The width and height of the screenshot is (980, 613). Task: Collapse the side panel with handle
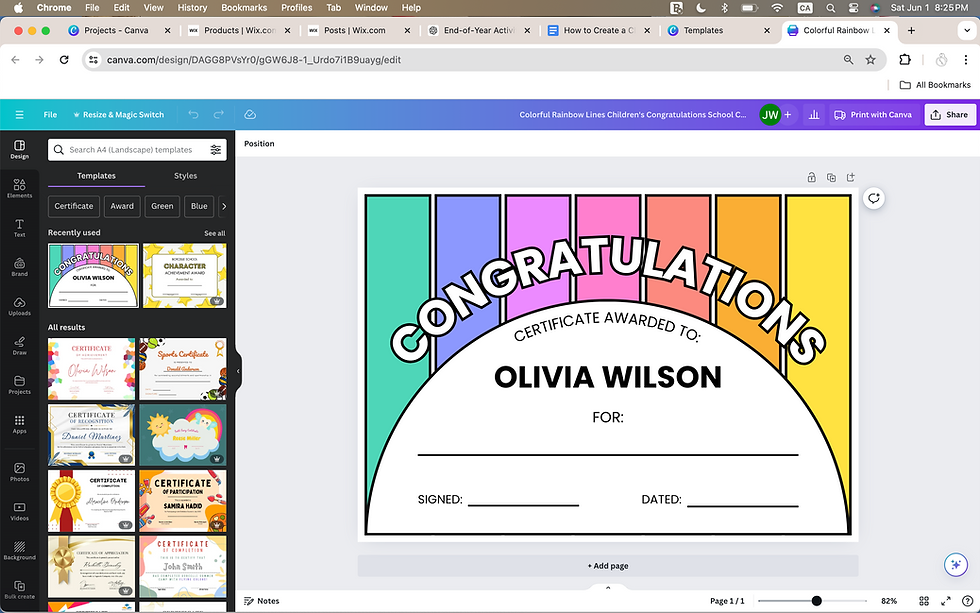238,371
